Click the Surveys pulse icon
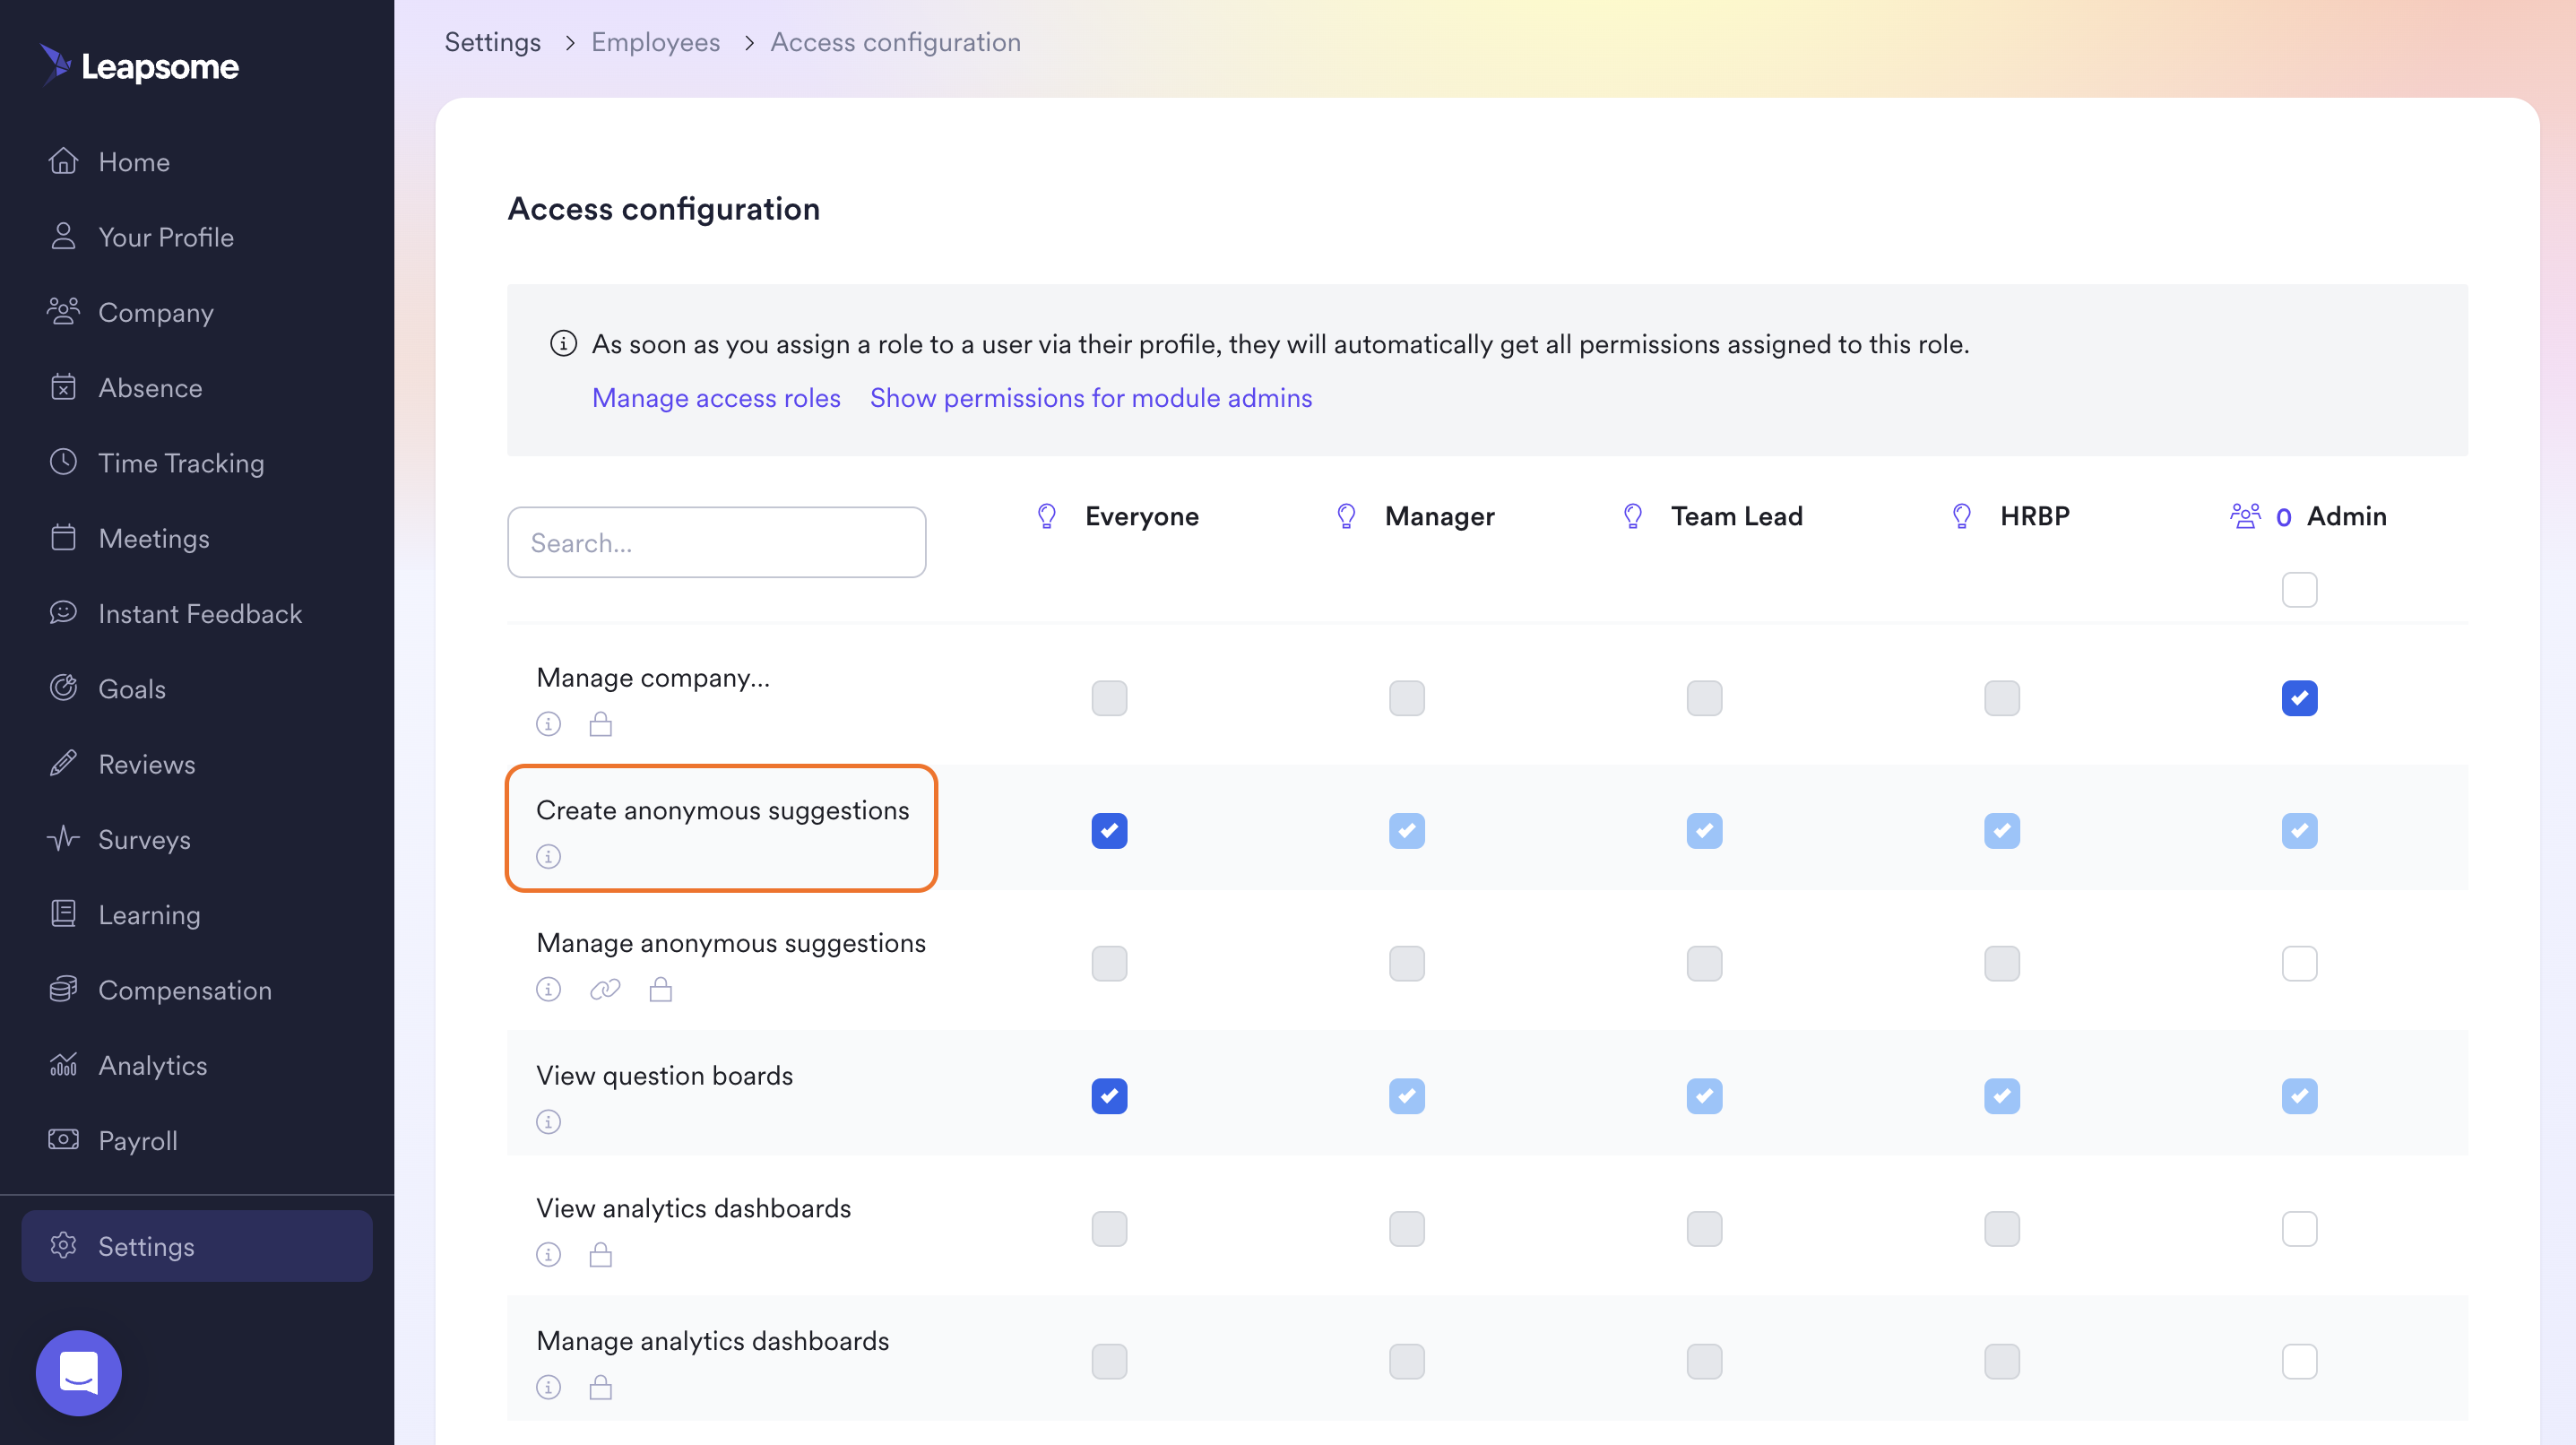Screen dimensions: 2576x1445 pyautogui.click(x=63, y=839)
